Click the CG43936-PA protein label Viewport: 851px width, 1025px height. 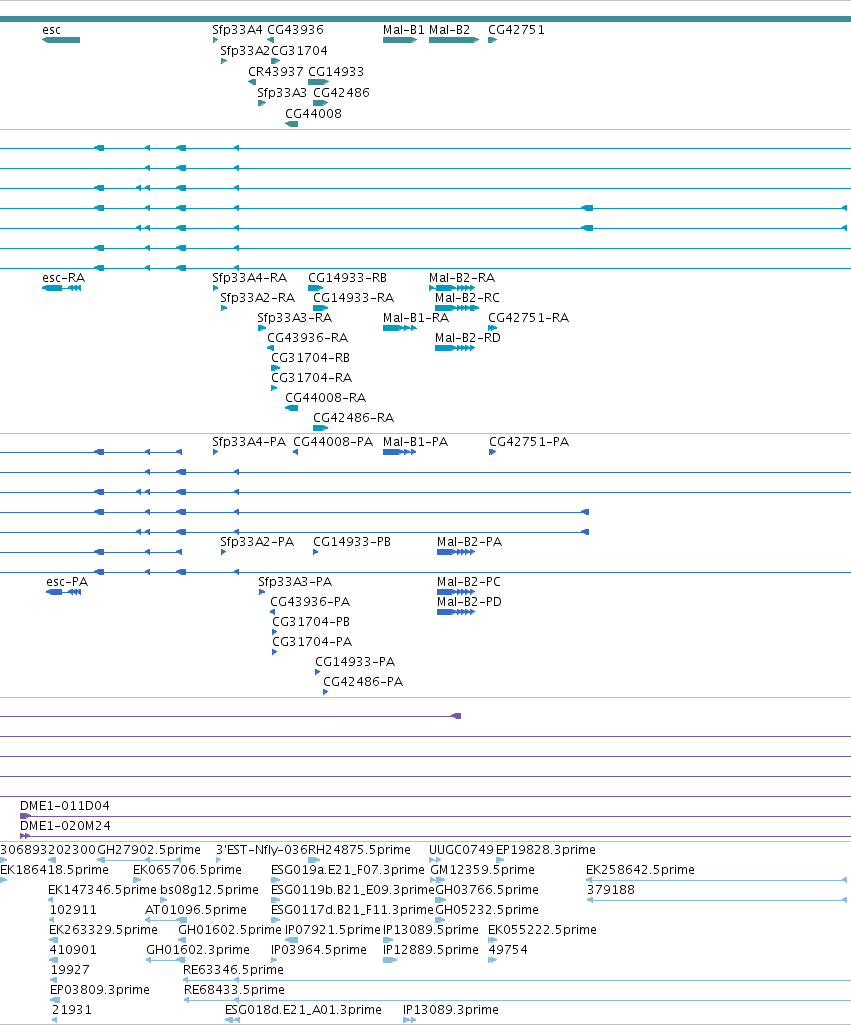[x=310, y=601]
